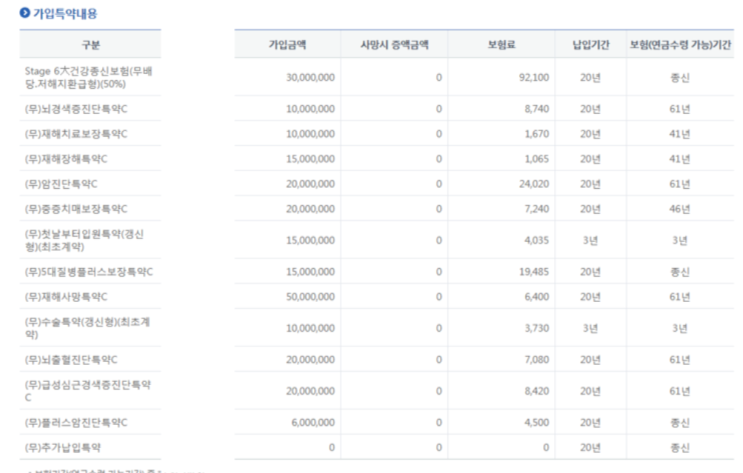Click the 30,000,000 amount cell
The width and height of the screenshot is (743, 473).
310,78
